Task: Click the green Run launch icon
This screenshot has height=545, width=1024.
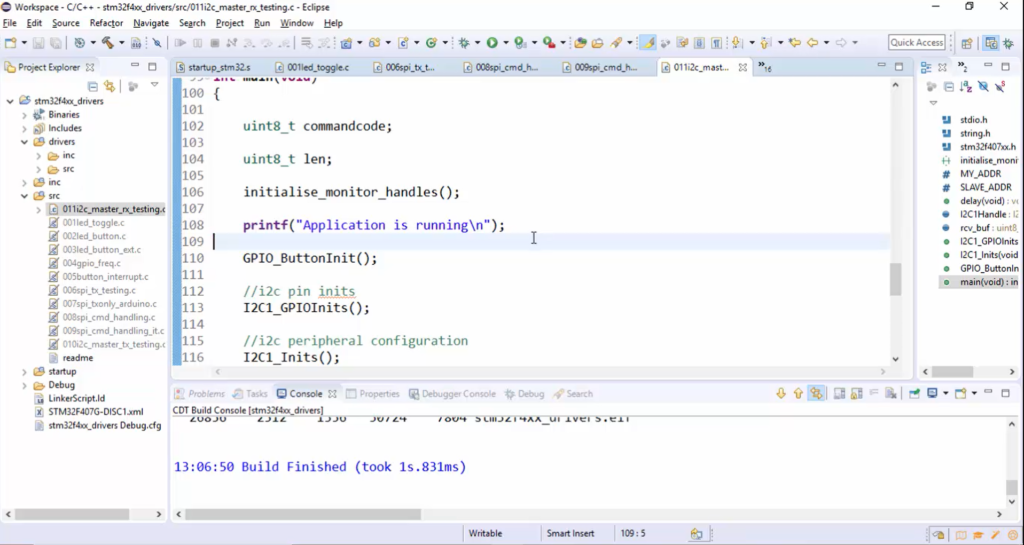Action: click(492, 42)
